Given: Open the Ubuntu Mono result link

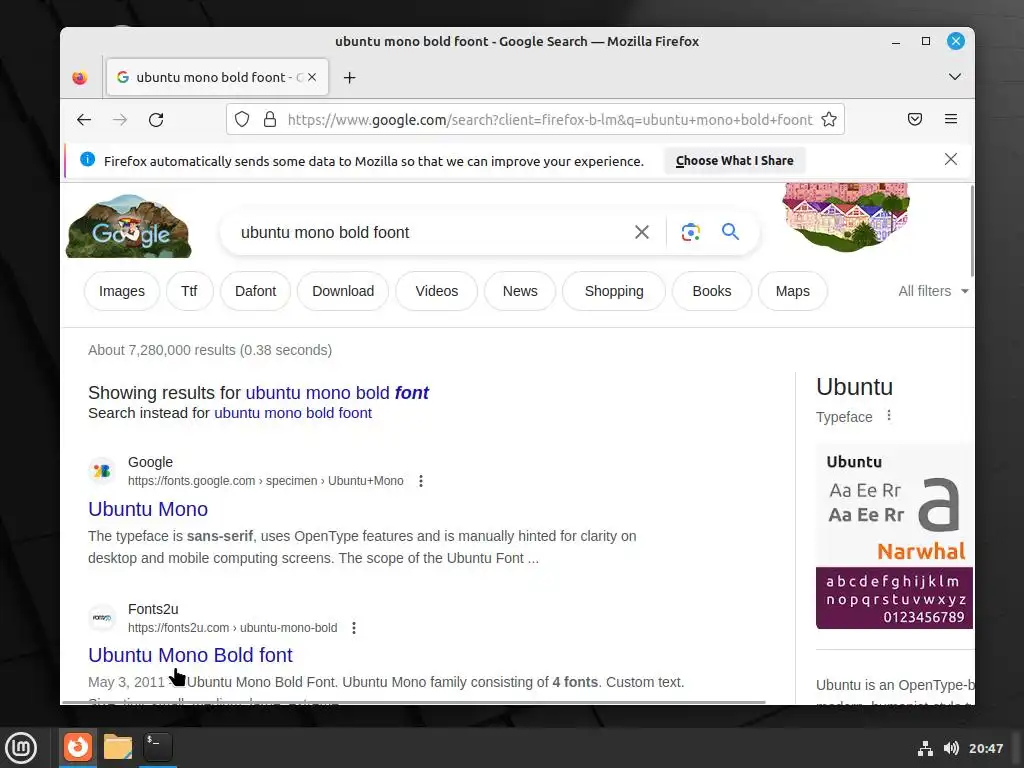Looking at the screenshot, I should (148, 509).
